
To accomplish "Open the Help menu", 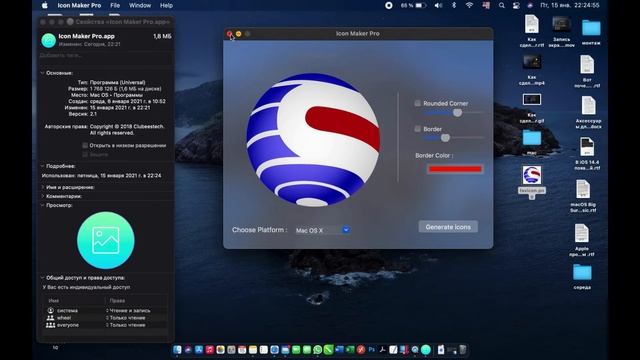I will pyautogui.click(x=166, y=5).
